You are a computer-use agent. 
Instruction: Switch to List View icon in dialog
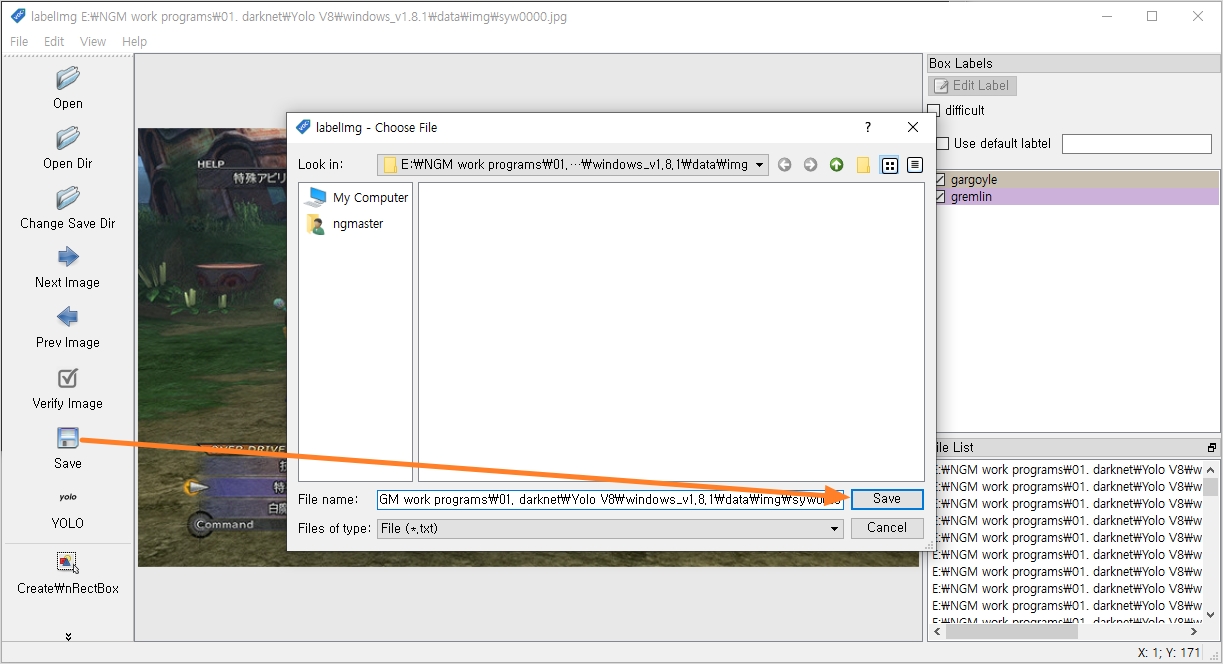point(889,165)
